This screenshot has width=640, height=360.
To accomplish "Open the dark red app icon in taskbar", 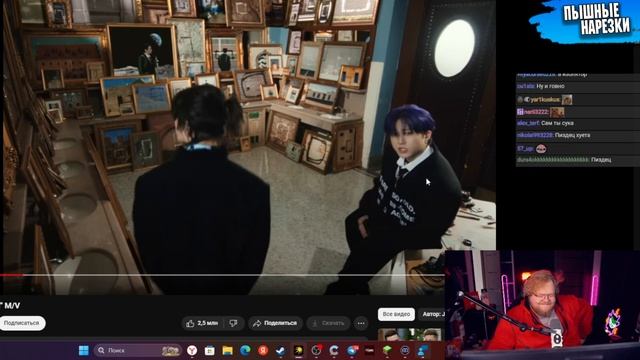I will click(x=370, y=350).
